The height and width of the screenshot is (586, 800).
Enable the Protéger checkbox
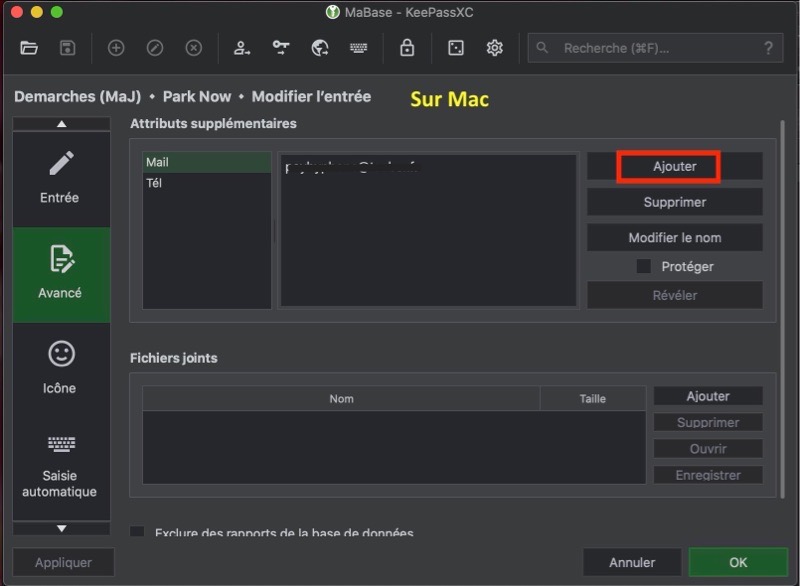coord(644,267)
